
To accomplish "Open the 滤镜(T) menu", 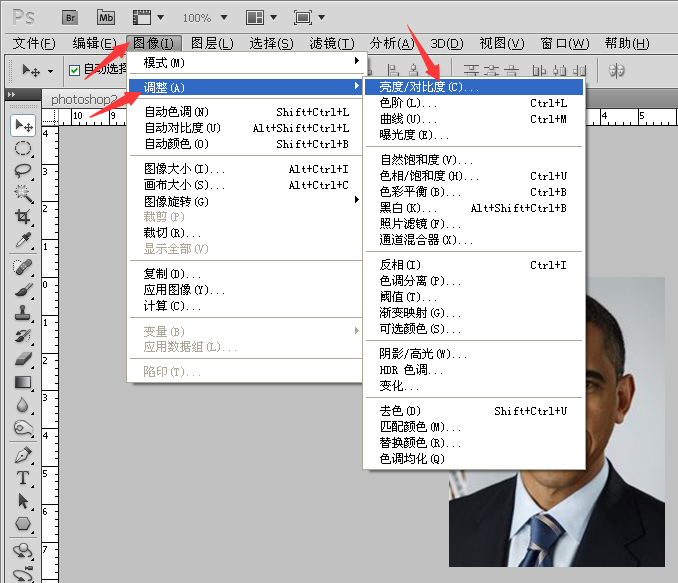I will coord(332,43).
